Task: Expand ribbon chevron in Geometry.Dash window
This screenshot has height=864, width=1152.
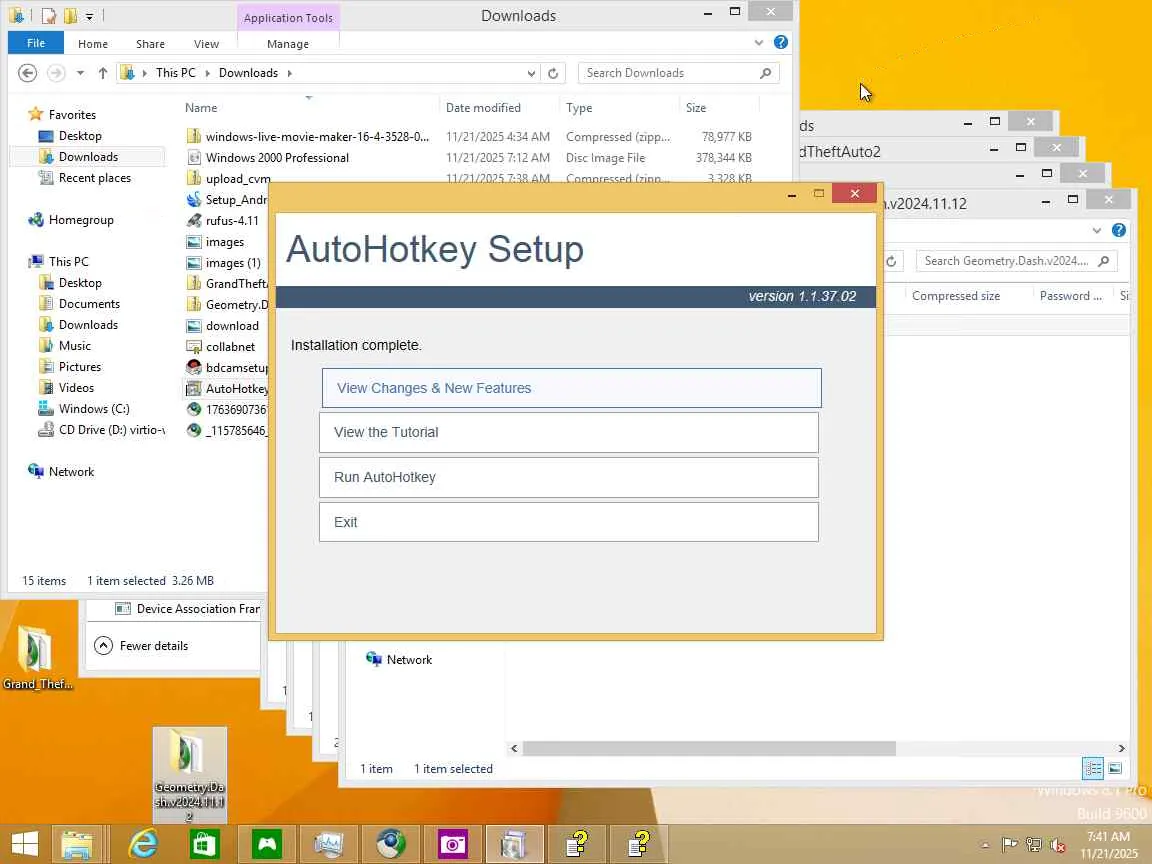Action: 1097,230
